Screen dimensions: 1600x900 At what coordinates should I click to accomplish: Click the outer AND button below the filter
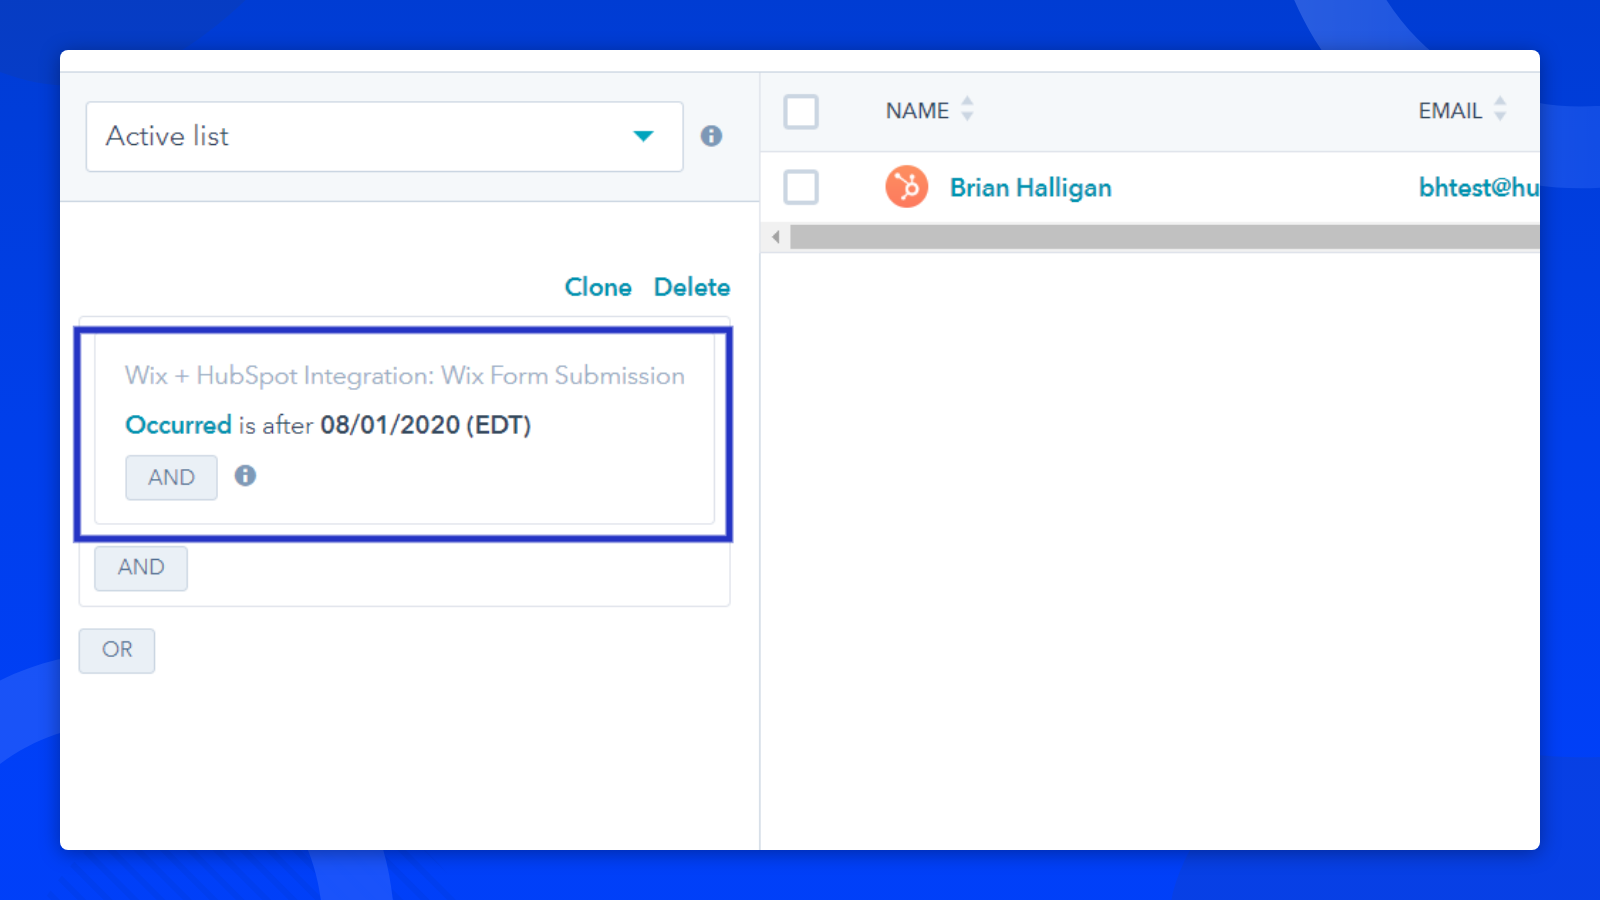click(141, 568)
